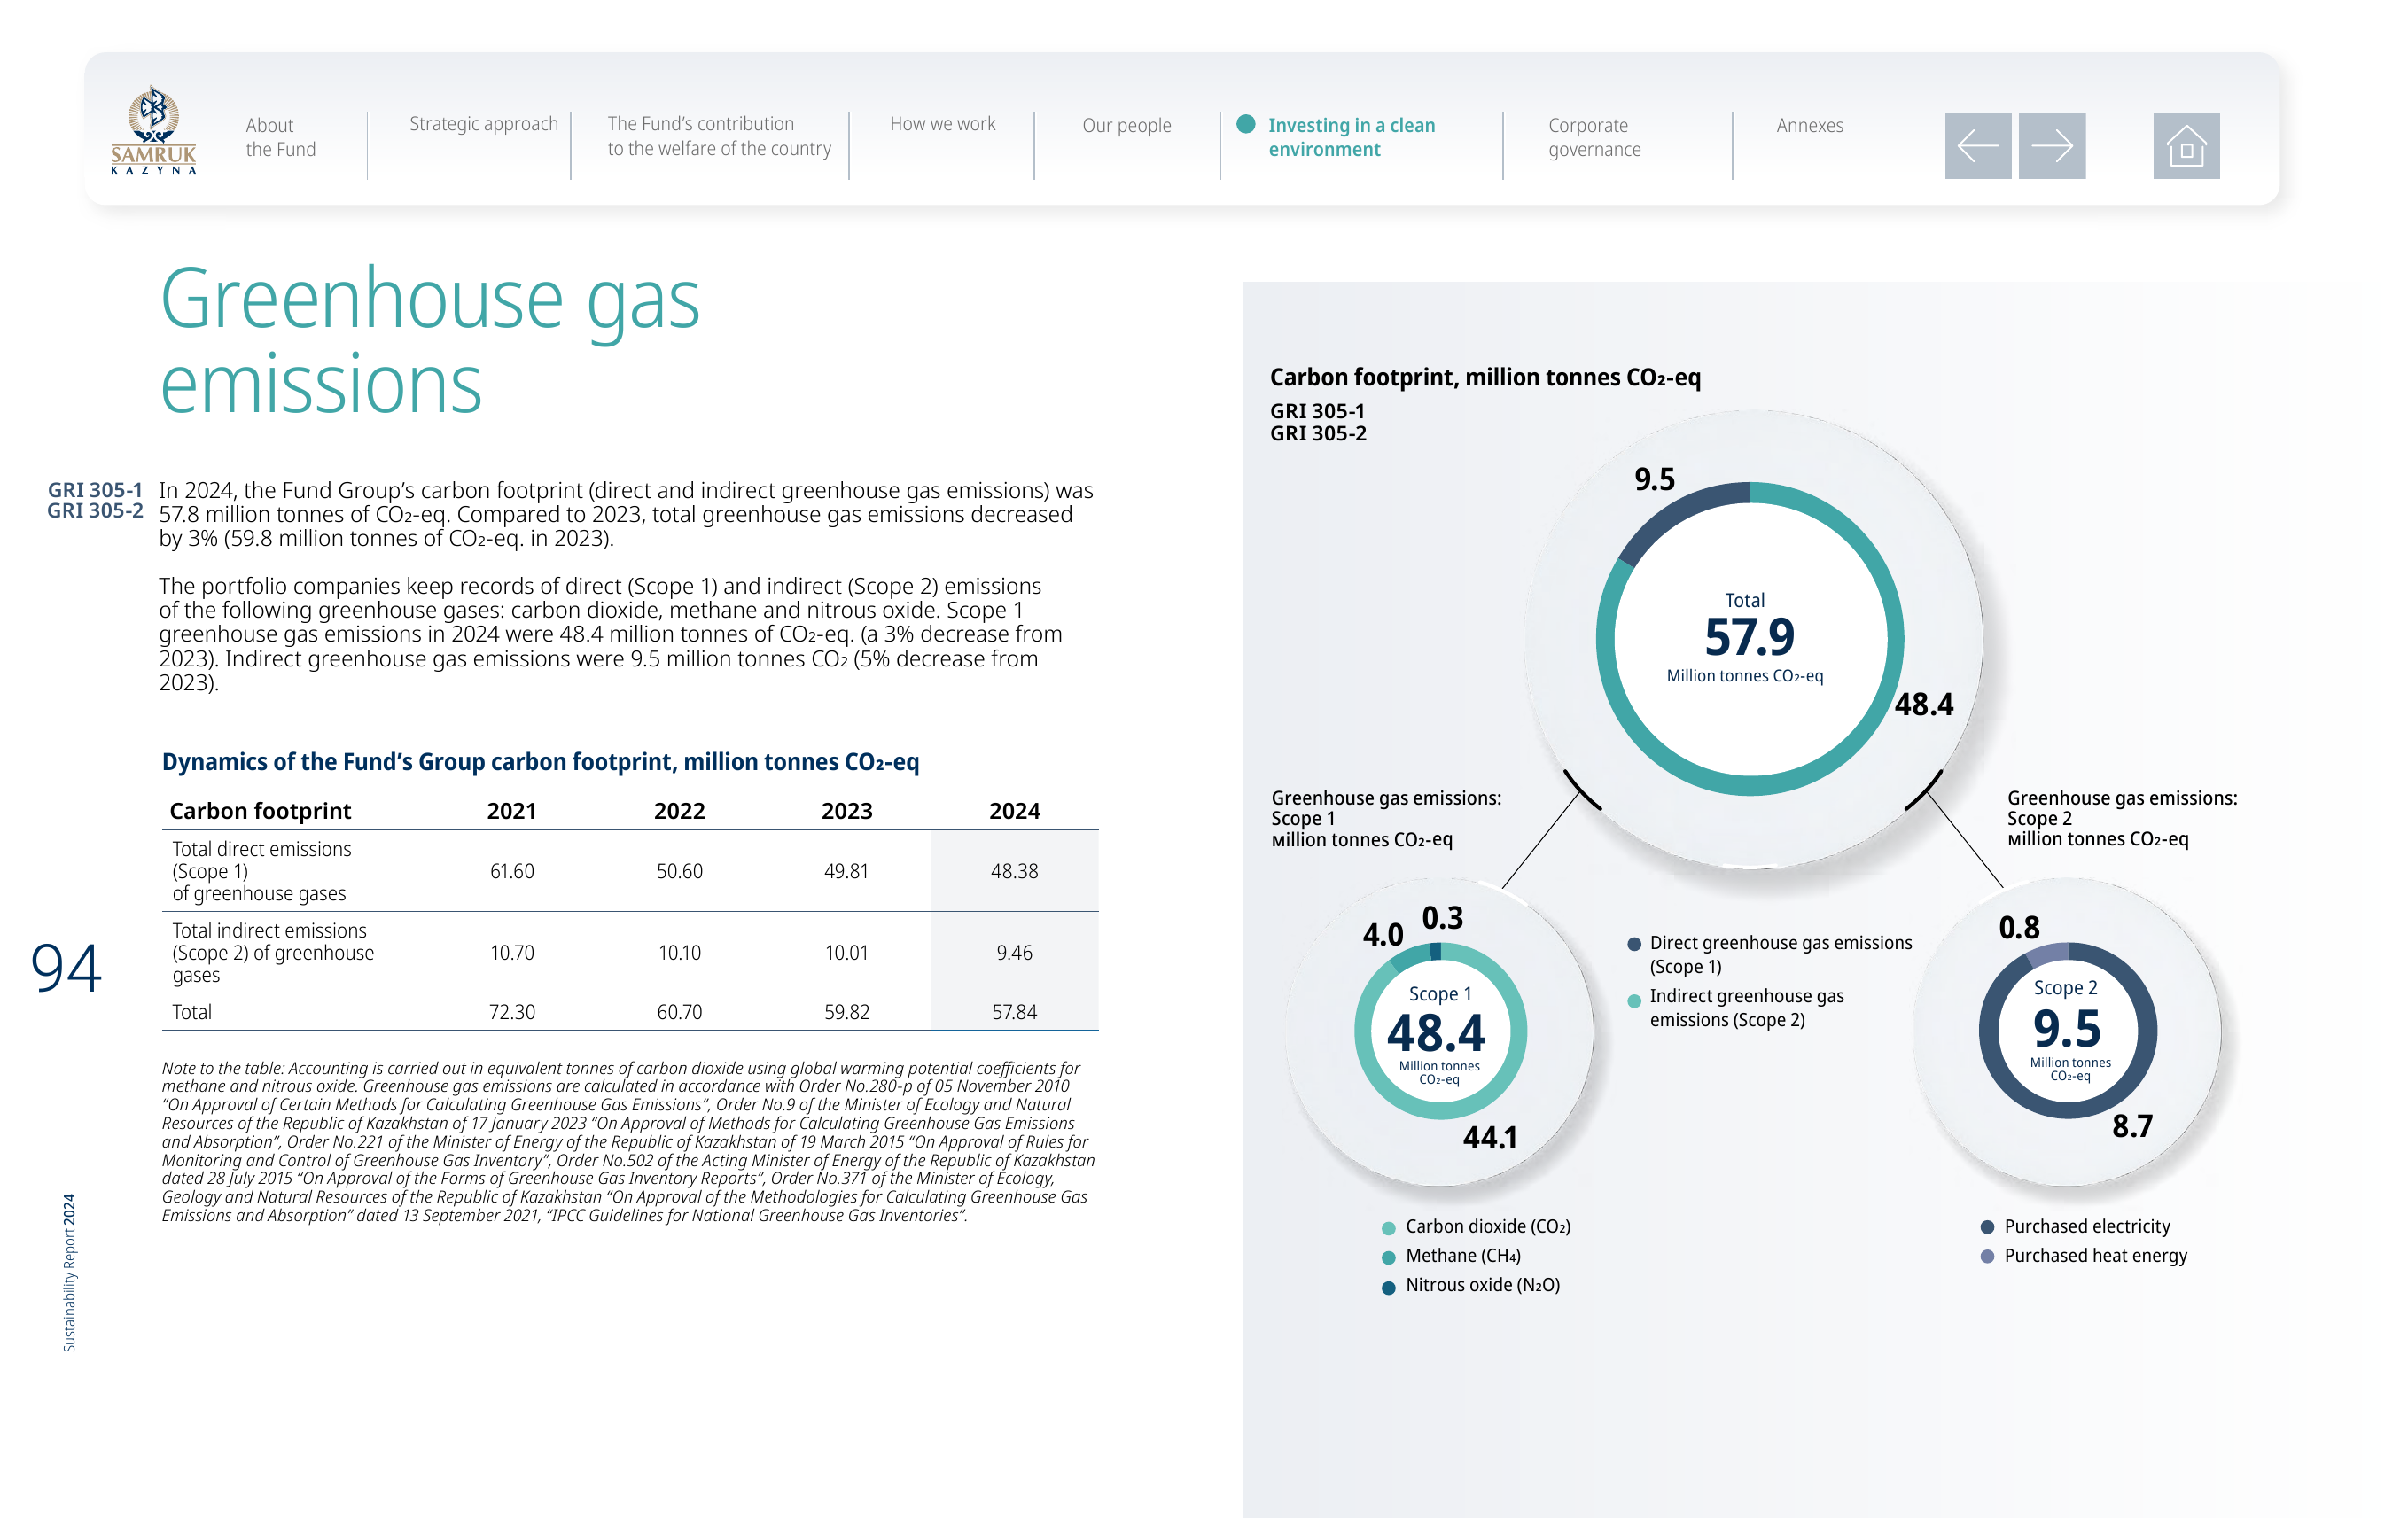2408x1518 pixels.
Task: Click the page number 94
Action: pos(66,968)
